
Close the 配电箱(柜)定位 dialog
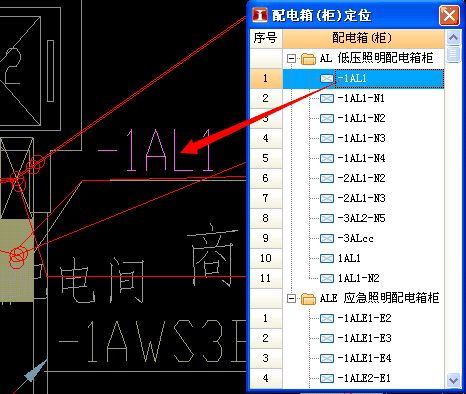coord(449,15)
